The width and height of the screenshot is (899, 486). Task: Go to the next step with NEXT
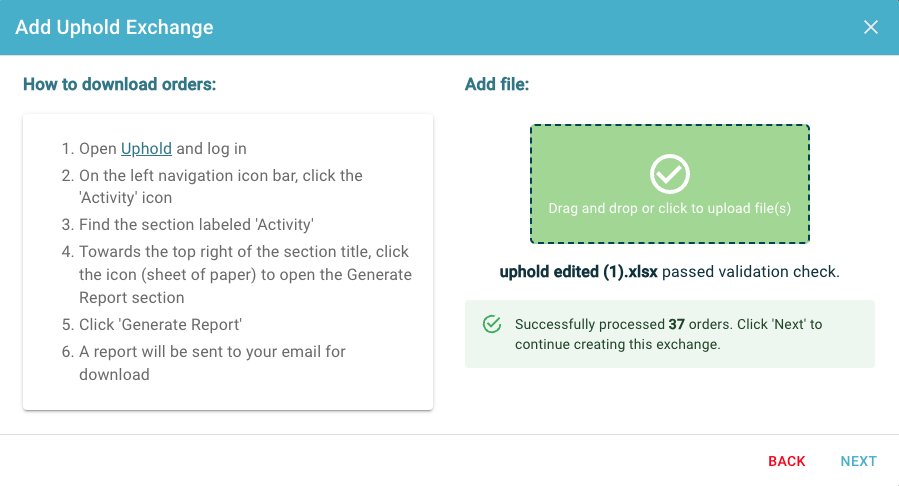coord(858,461)
